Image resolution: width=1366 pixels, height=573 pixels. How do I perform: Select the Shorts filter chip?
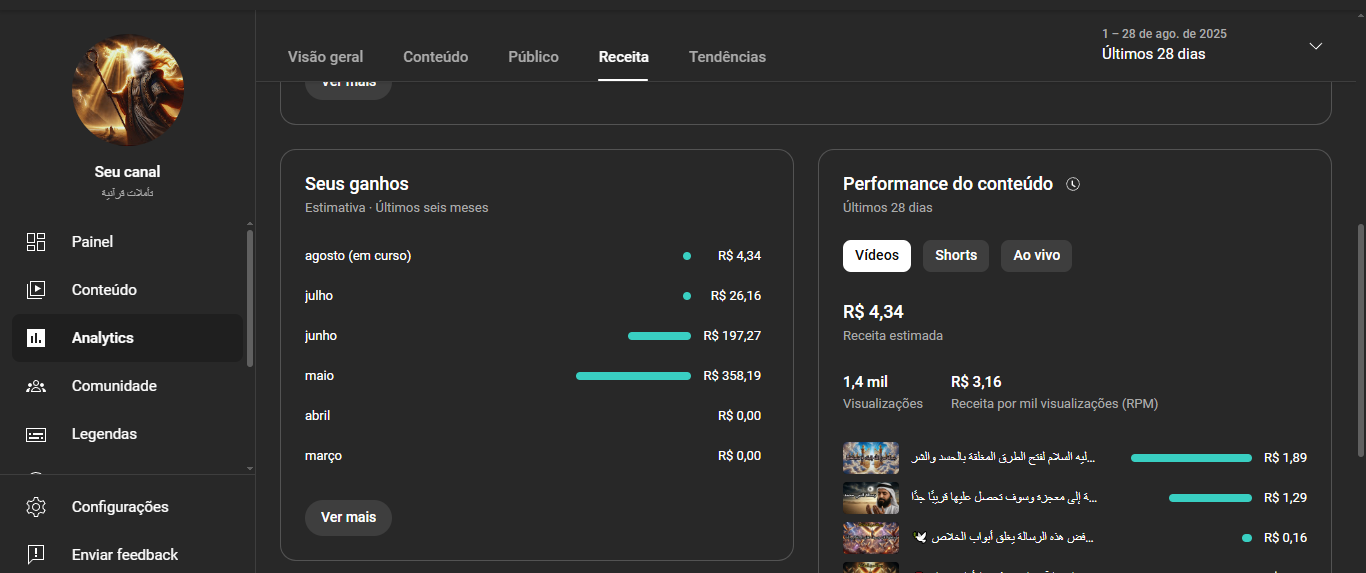[956, 255]
